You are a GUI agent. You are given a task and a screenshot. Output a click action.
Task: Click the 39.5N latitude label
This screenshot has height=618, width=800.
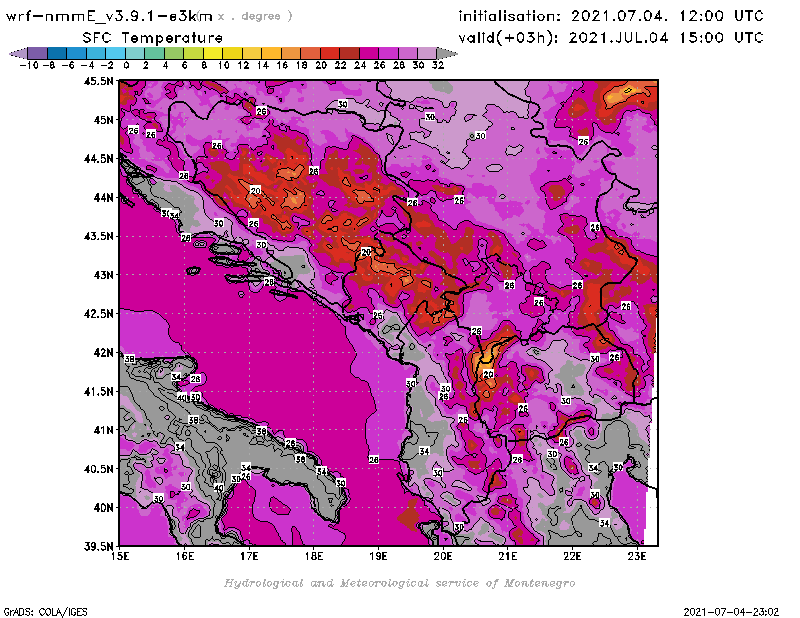click(98, 547)
